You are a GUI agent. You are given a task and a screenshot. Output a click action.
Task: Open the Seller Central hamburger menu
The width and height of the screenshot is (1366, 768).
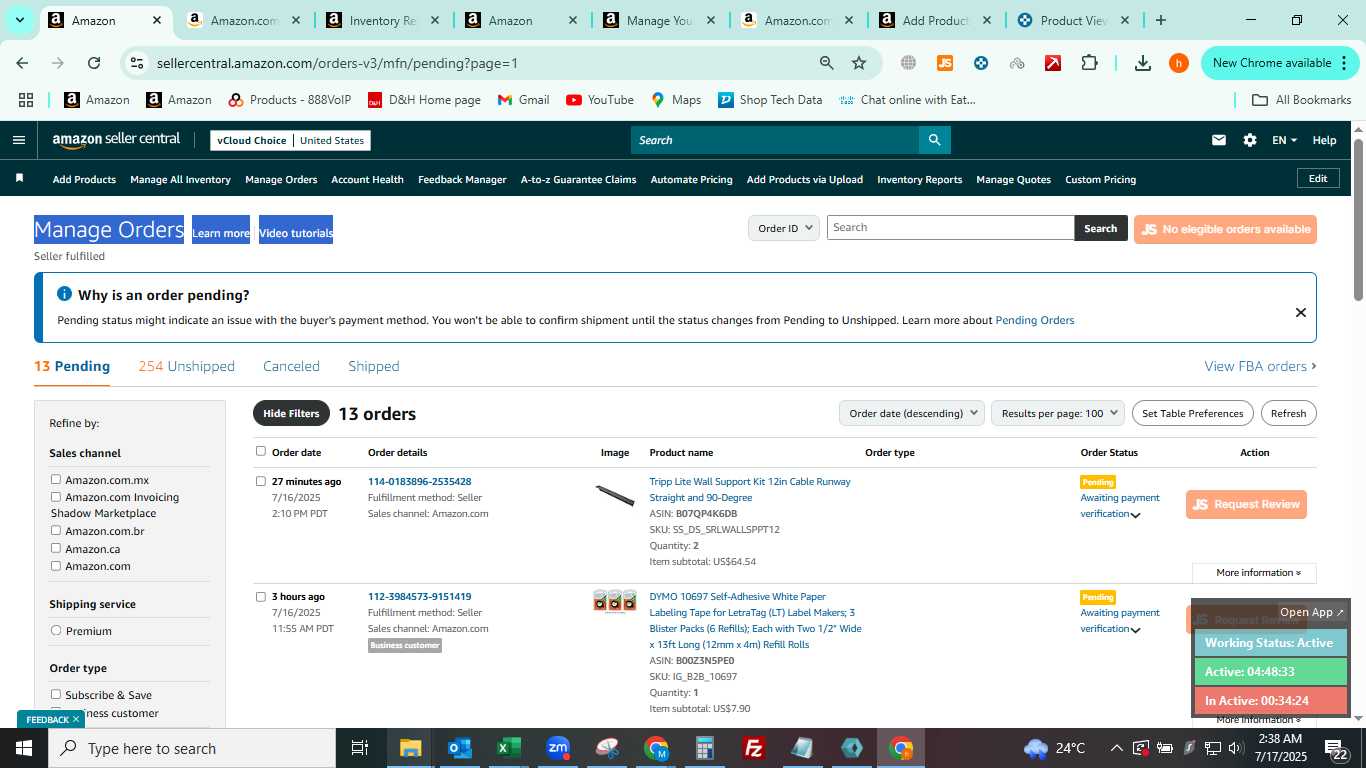(x=18, y=140)
